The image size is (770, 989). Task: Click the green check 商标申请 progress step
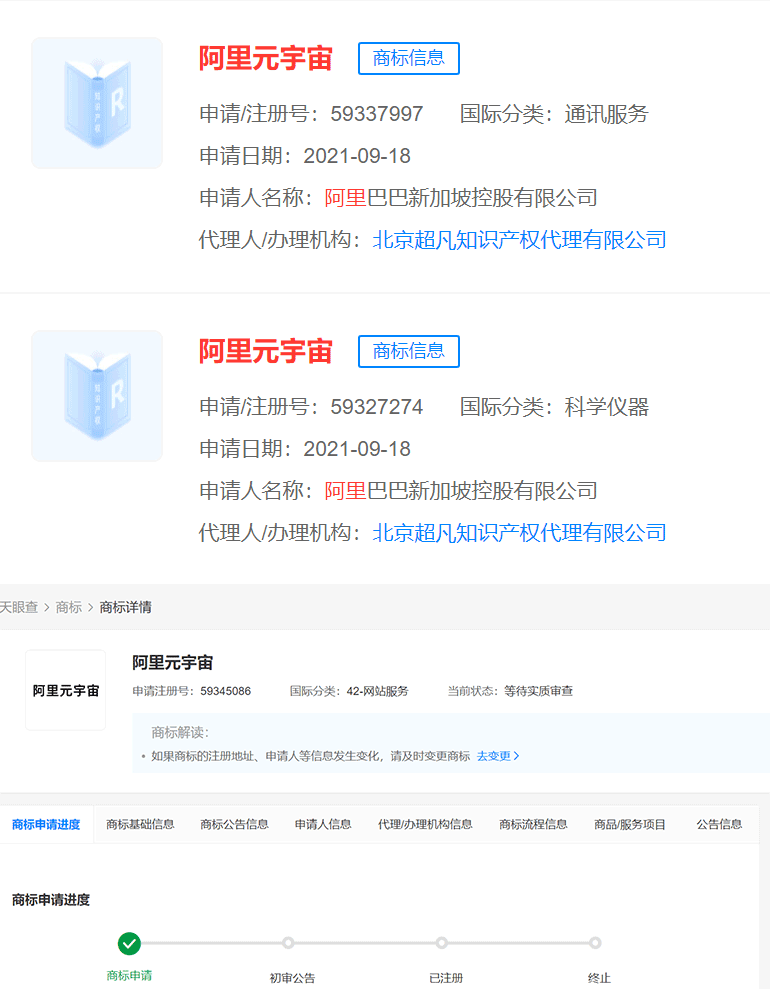[x=129, y=944]
